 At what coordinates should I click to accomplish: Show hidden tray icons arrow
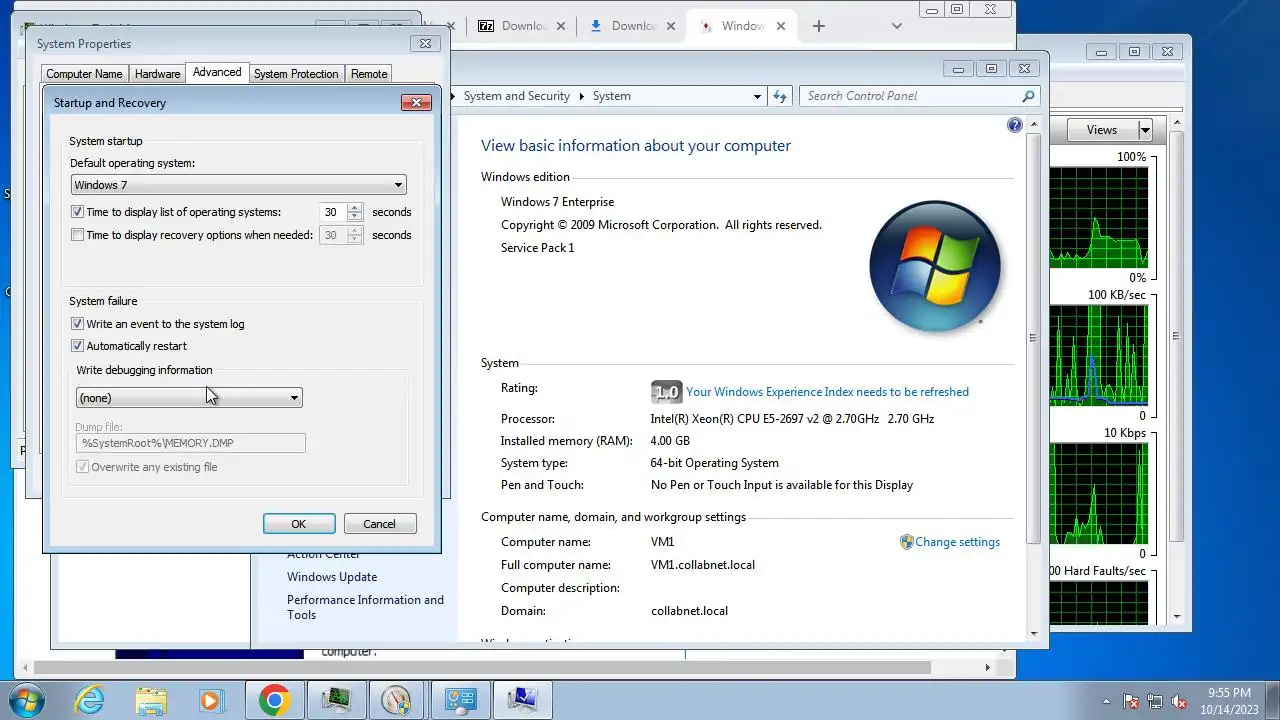coord(1106,701)
